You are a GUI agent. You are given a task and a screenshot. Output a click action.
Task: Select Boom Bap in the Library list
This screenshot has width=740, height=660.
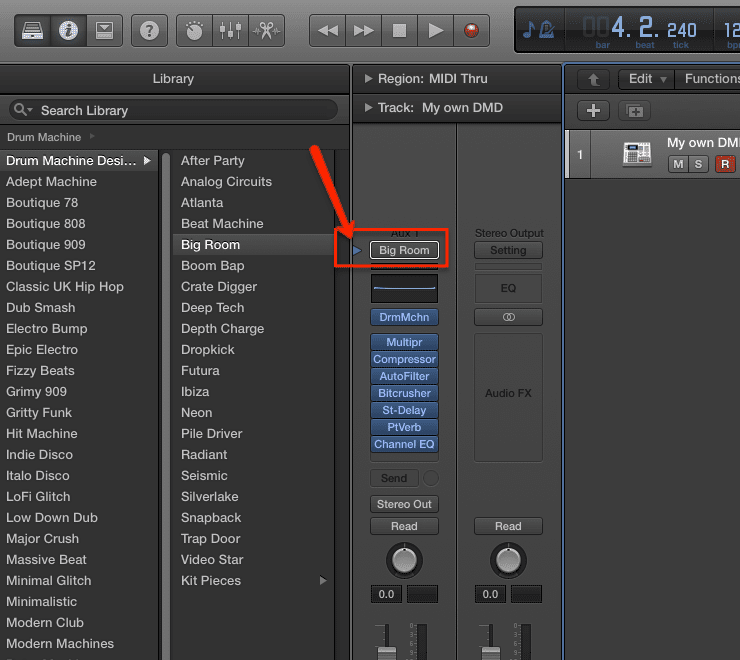pyautogui.click(x=212, y=266)
